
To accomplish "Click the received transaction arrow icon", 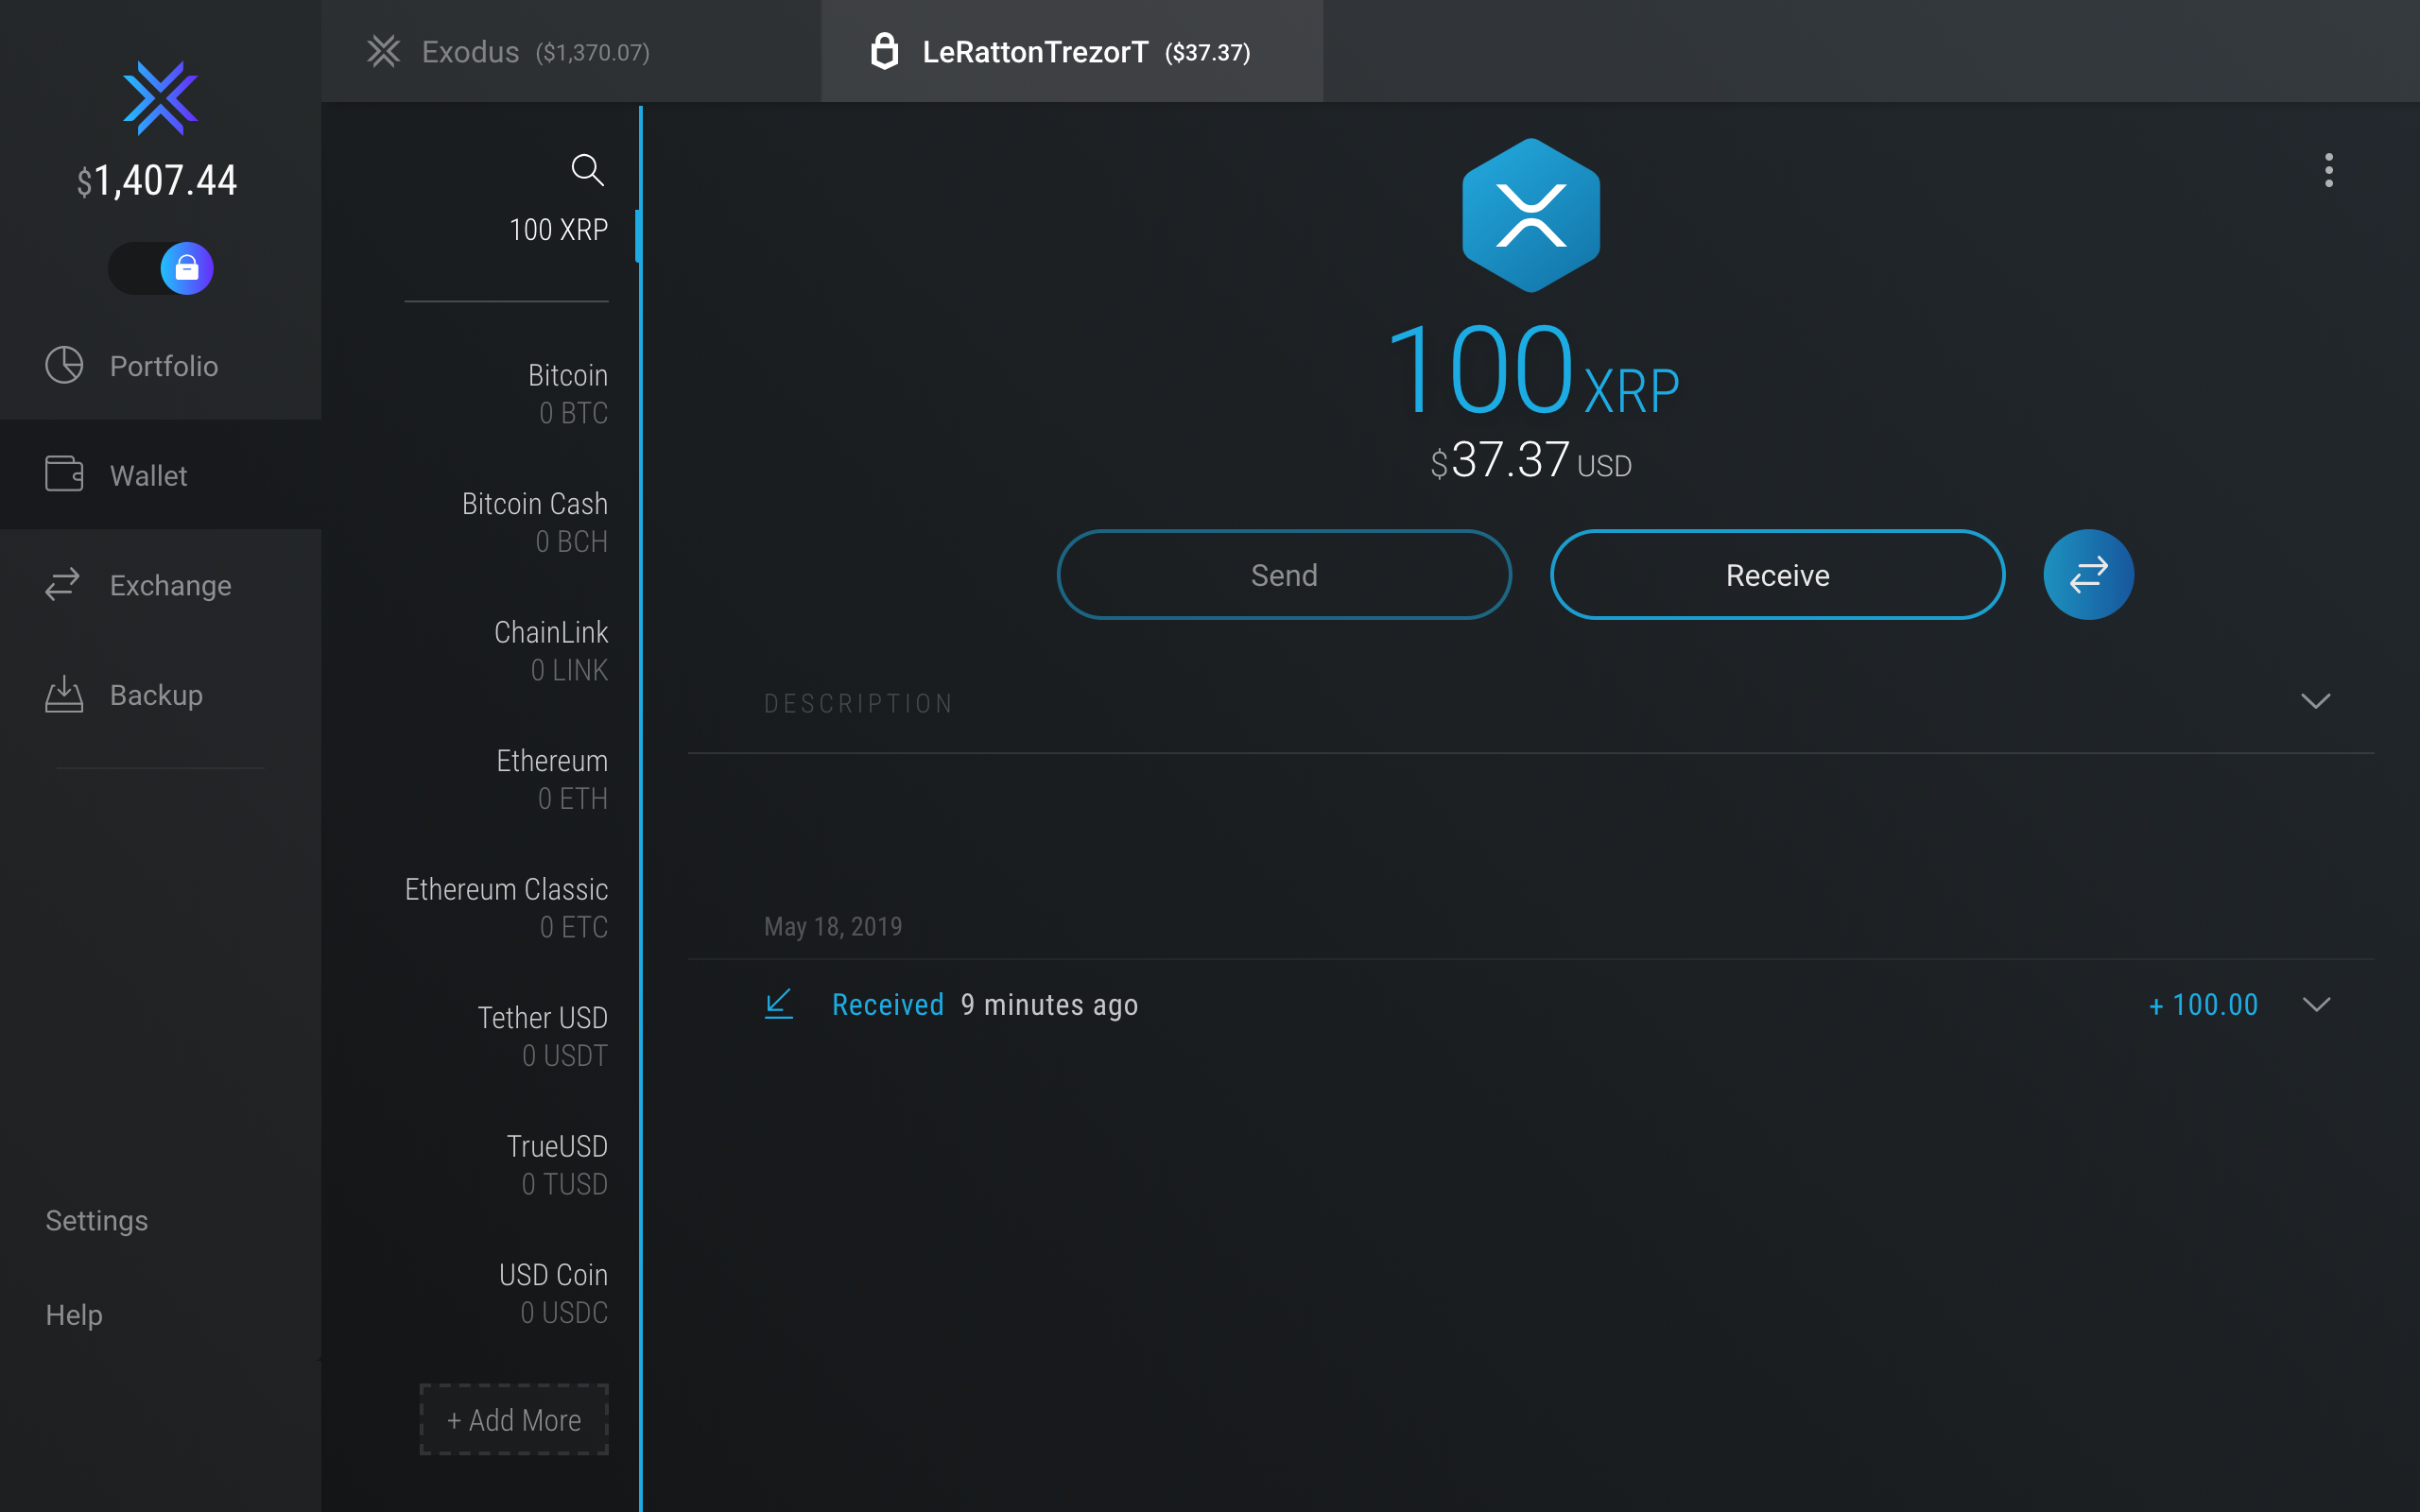I will 778,1004.
